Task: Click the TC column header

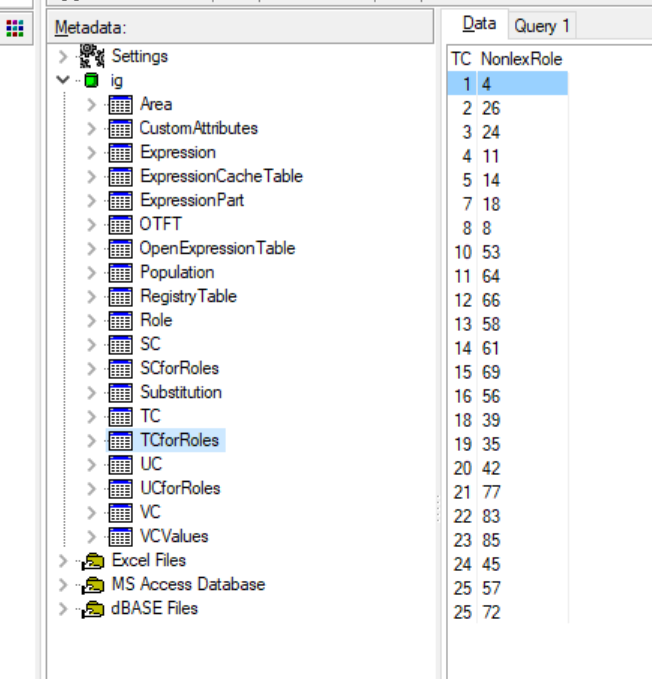Action: [x=460, y=59]
